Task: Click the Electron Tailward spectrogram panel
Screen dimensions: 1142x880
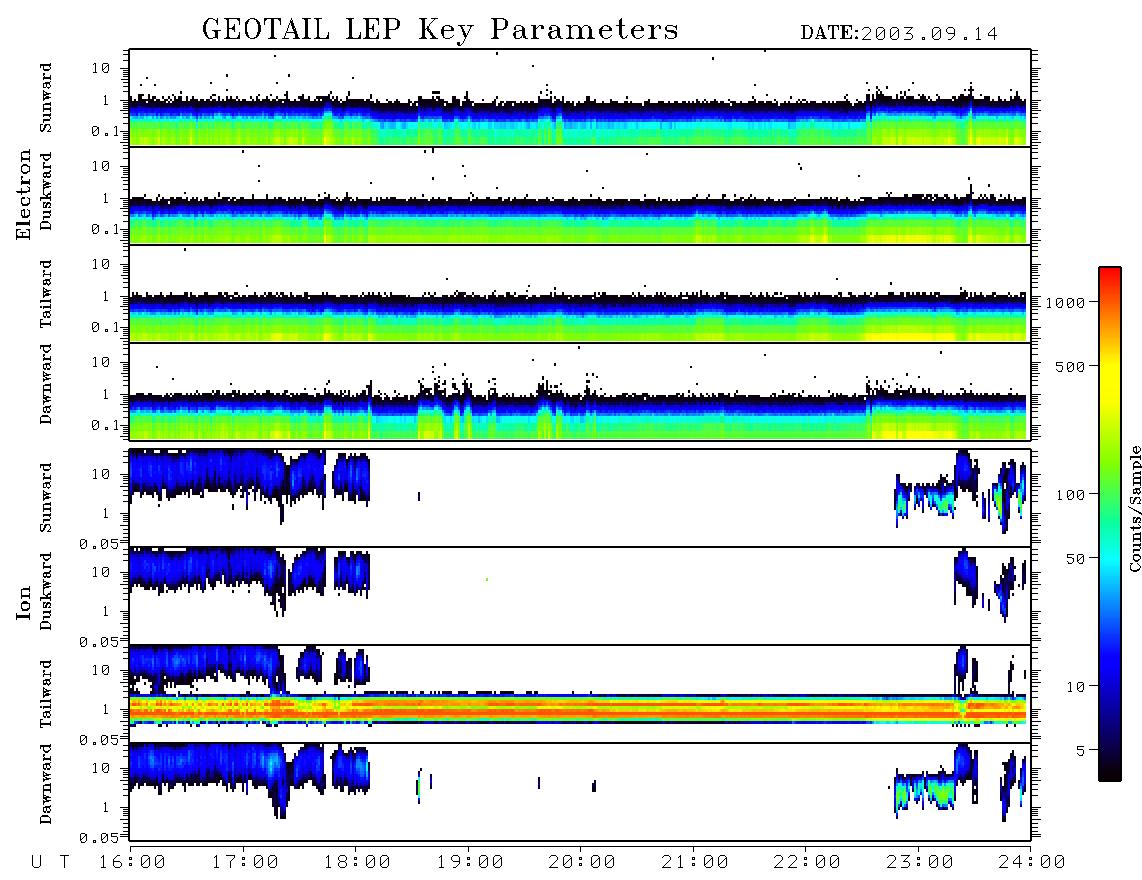Action: (x=580, y=294)
